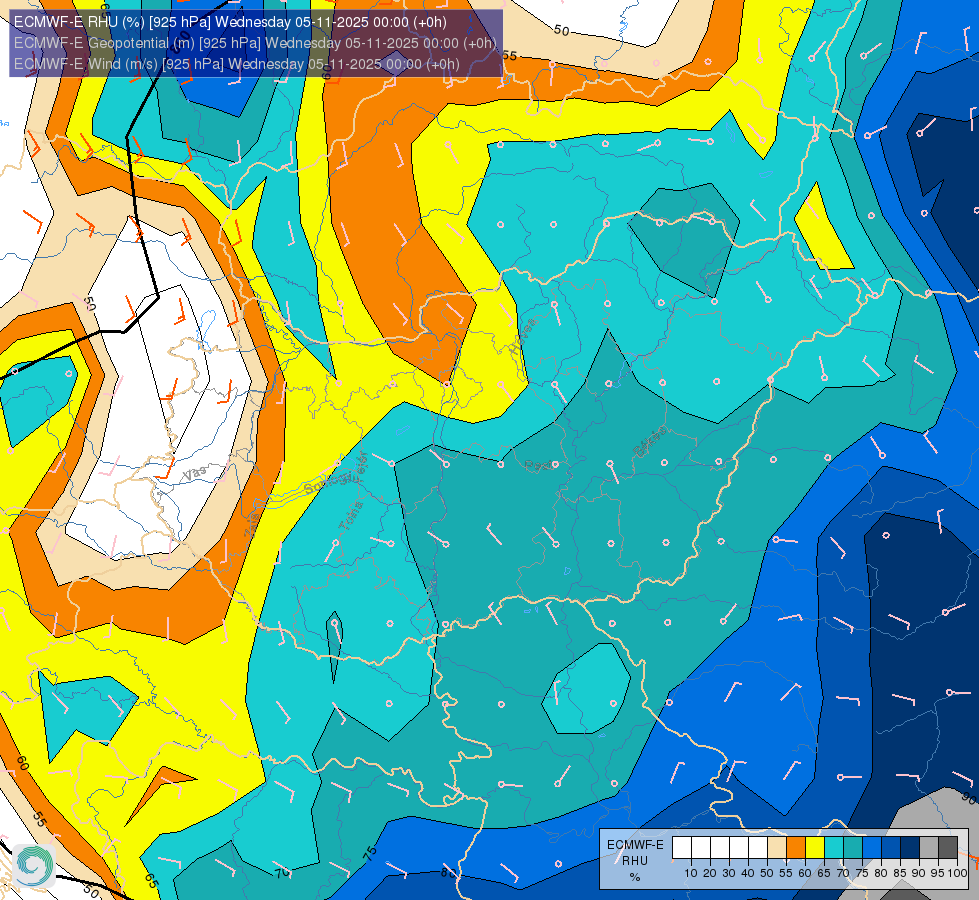Click the Tolna county label on the map
Screen dimensions: 979x900
pos(350,516)
